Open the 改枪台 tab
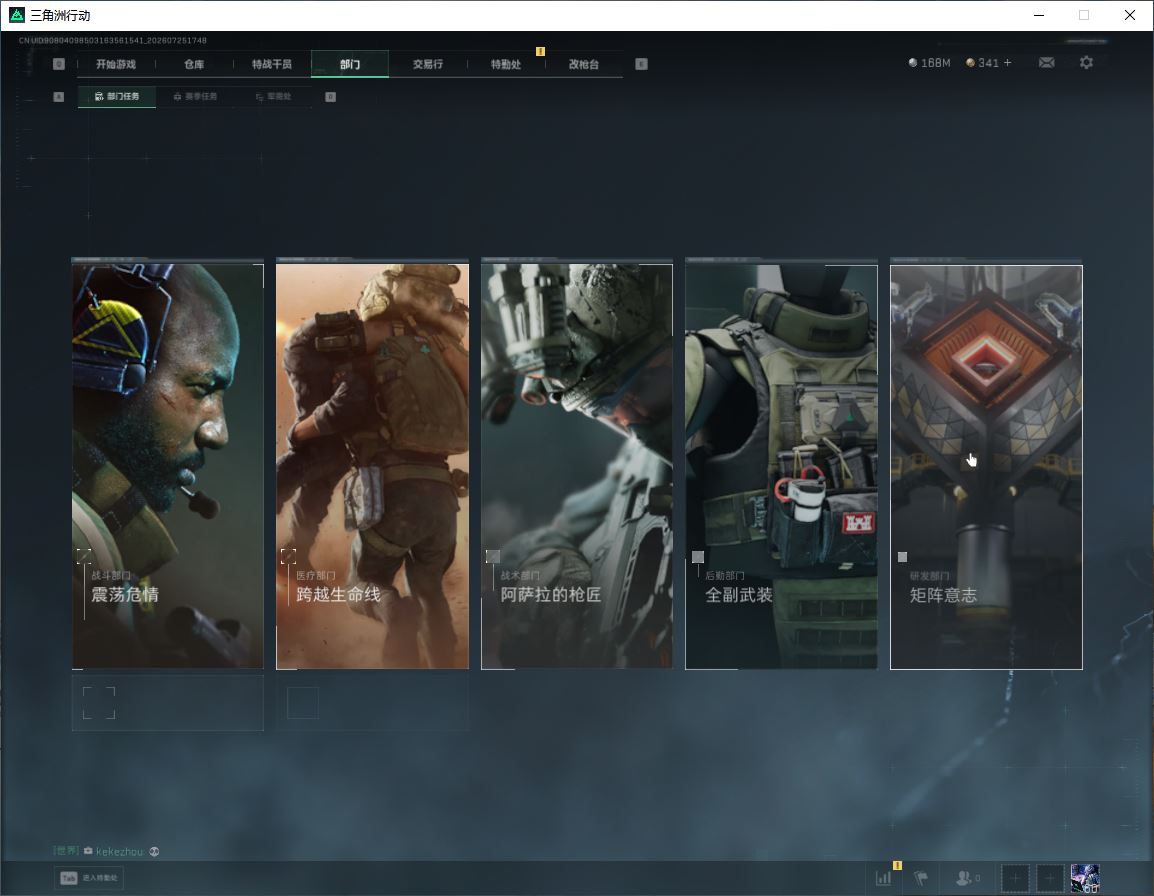 584,64
